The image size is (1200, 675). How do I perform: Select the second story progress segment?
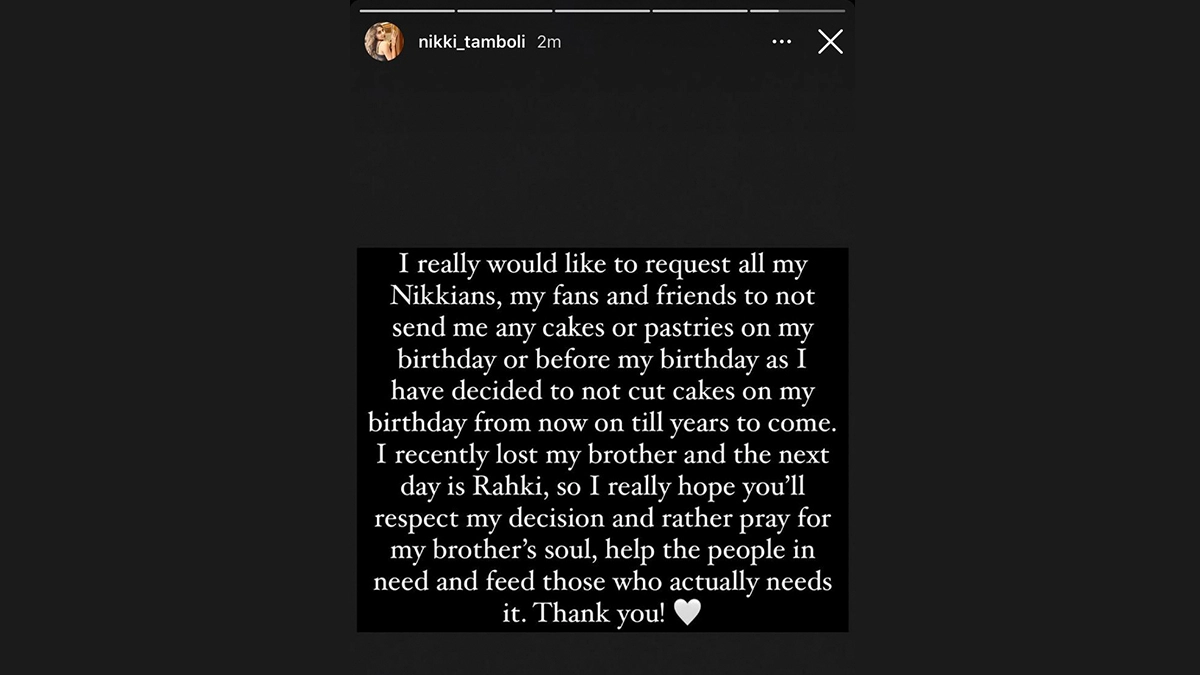[505, 10]
